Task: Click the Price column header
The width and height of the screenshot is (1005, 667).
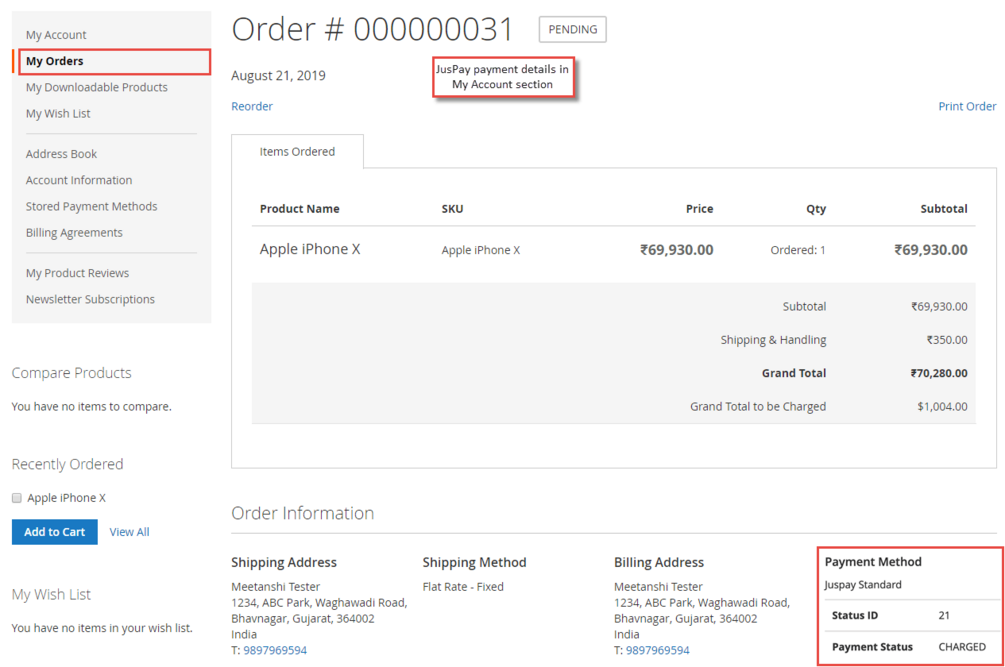Action: tap(699, 209)
